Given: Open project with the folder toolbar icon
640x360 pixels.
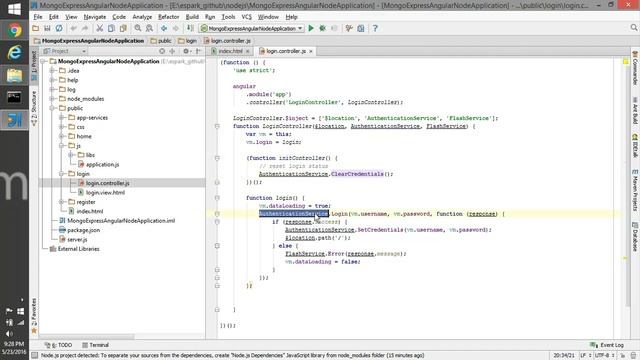Looking at the screenshot, I should (36, 29).
